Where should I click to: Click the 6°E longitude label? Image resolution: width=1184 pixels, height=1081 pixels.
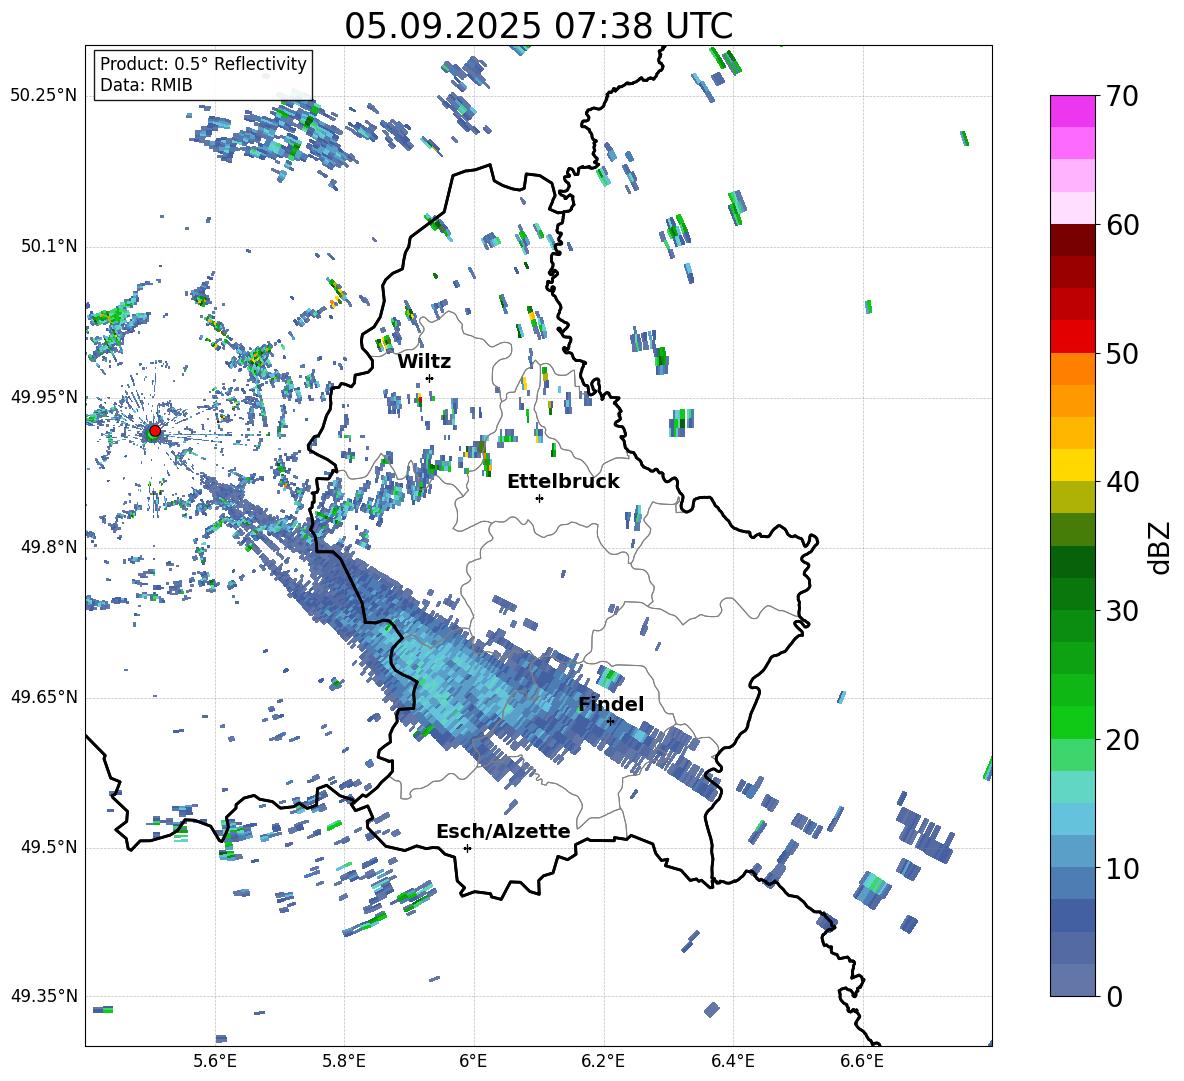(x=473, y=1061)
